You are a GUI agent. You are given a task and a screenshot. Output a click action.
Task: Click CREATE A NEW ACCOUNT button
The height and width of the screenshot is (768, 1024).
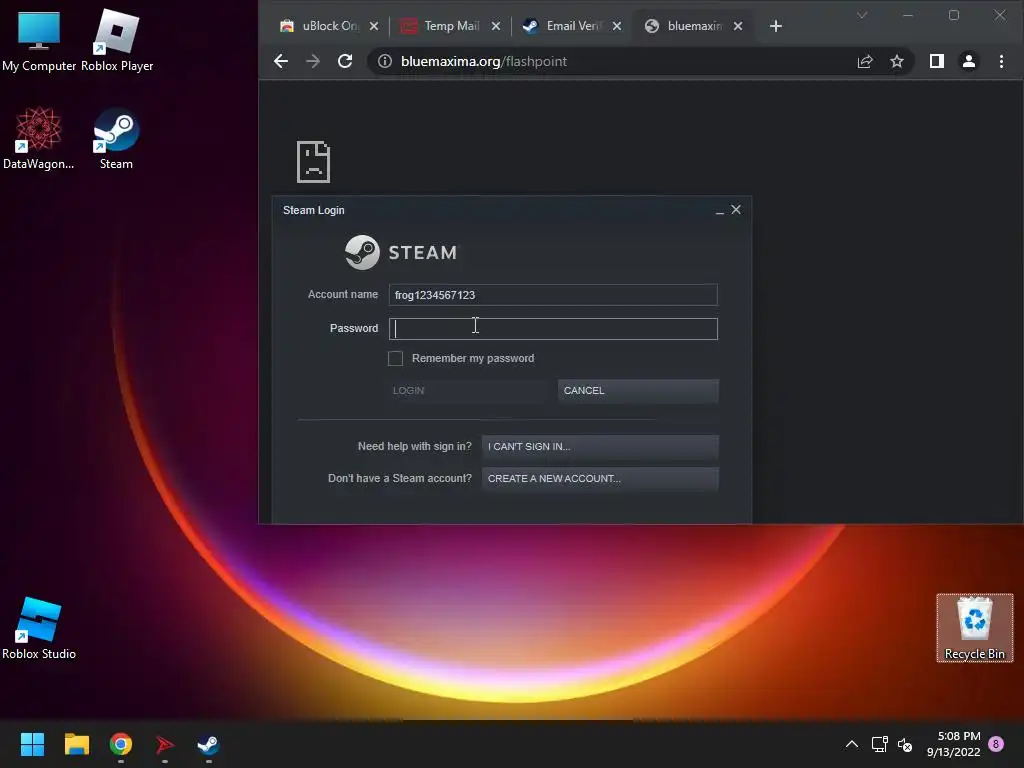point(600,479)
